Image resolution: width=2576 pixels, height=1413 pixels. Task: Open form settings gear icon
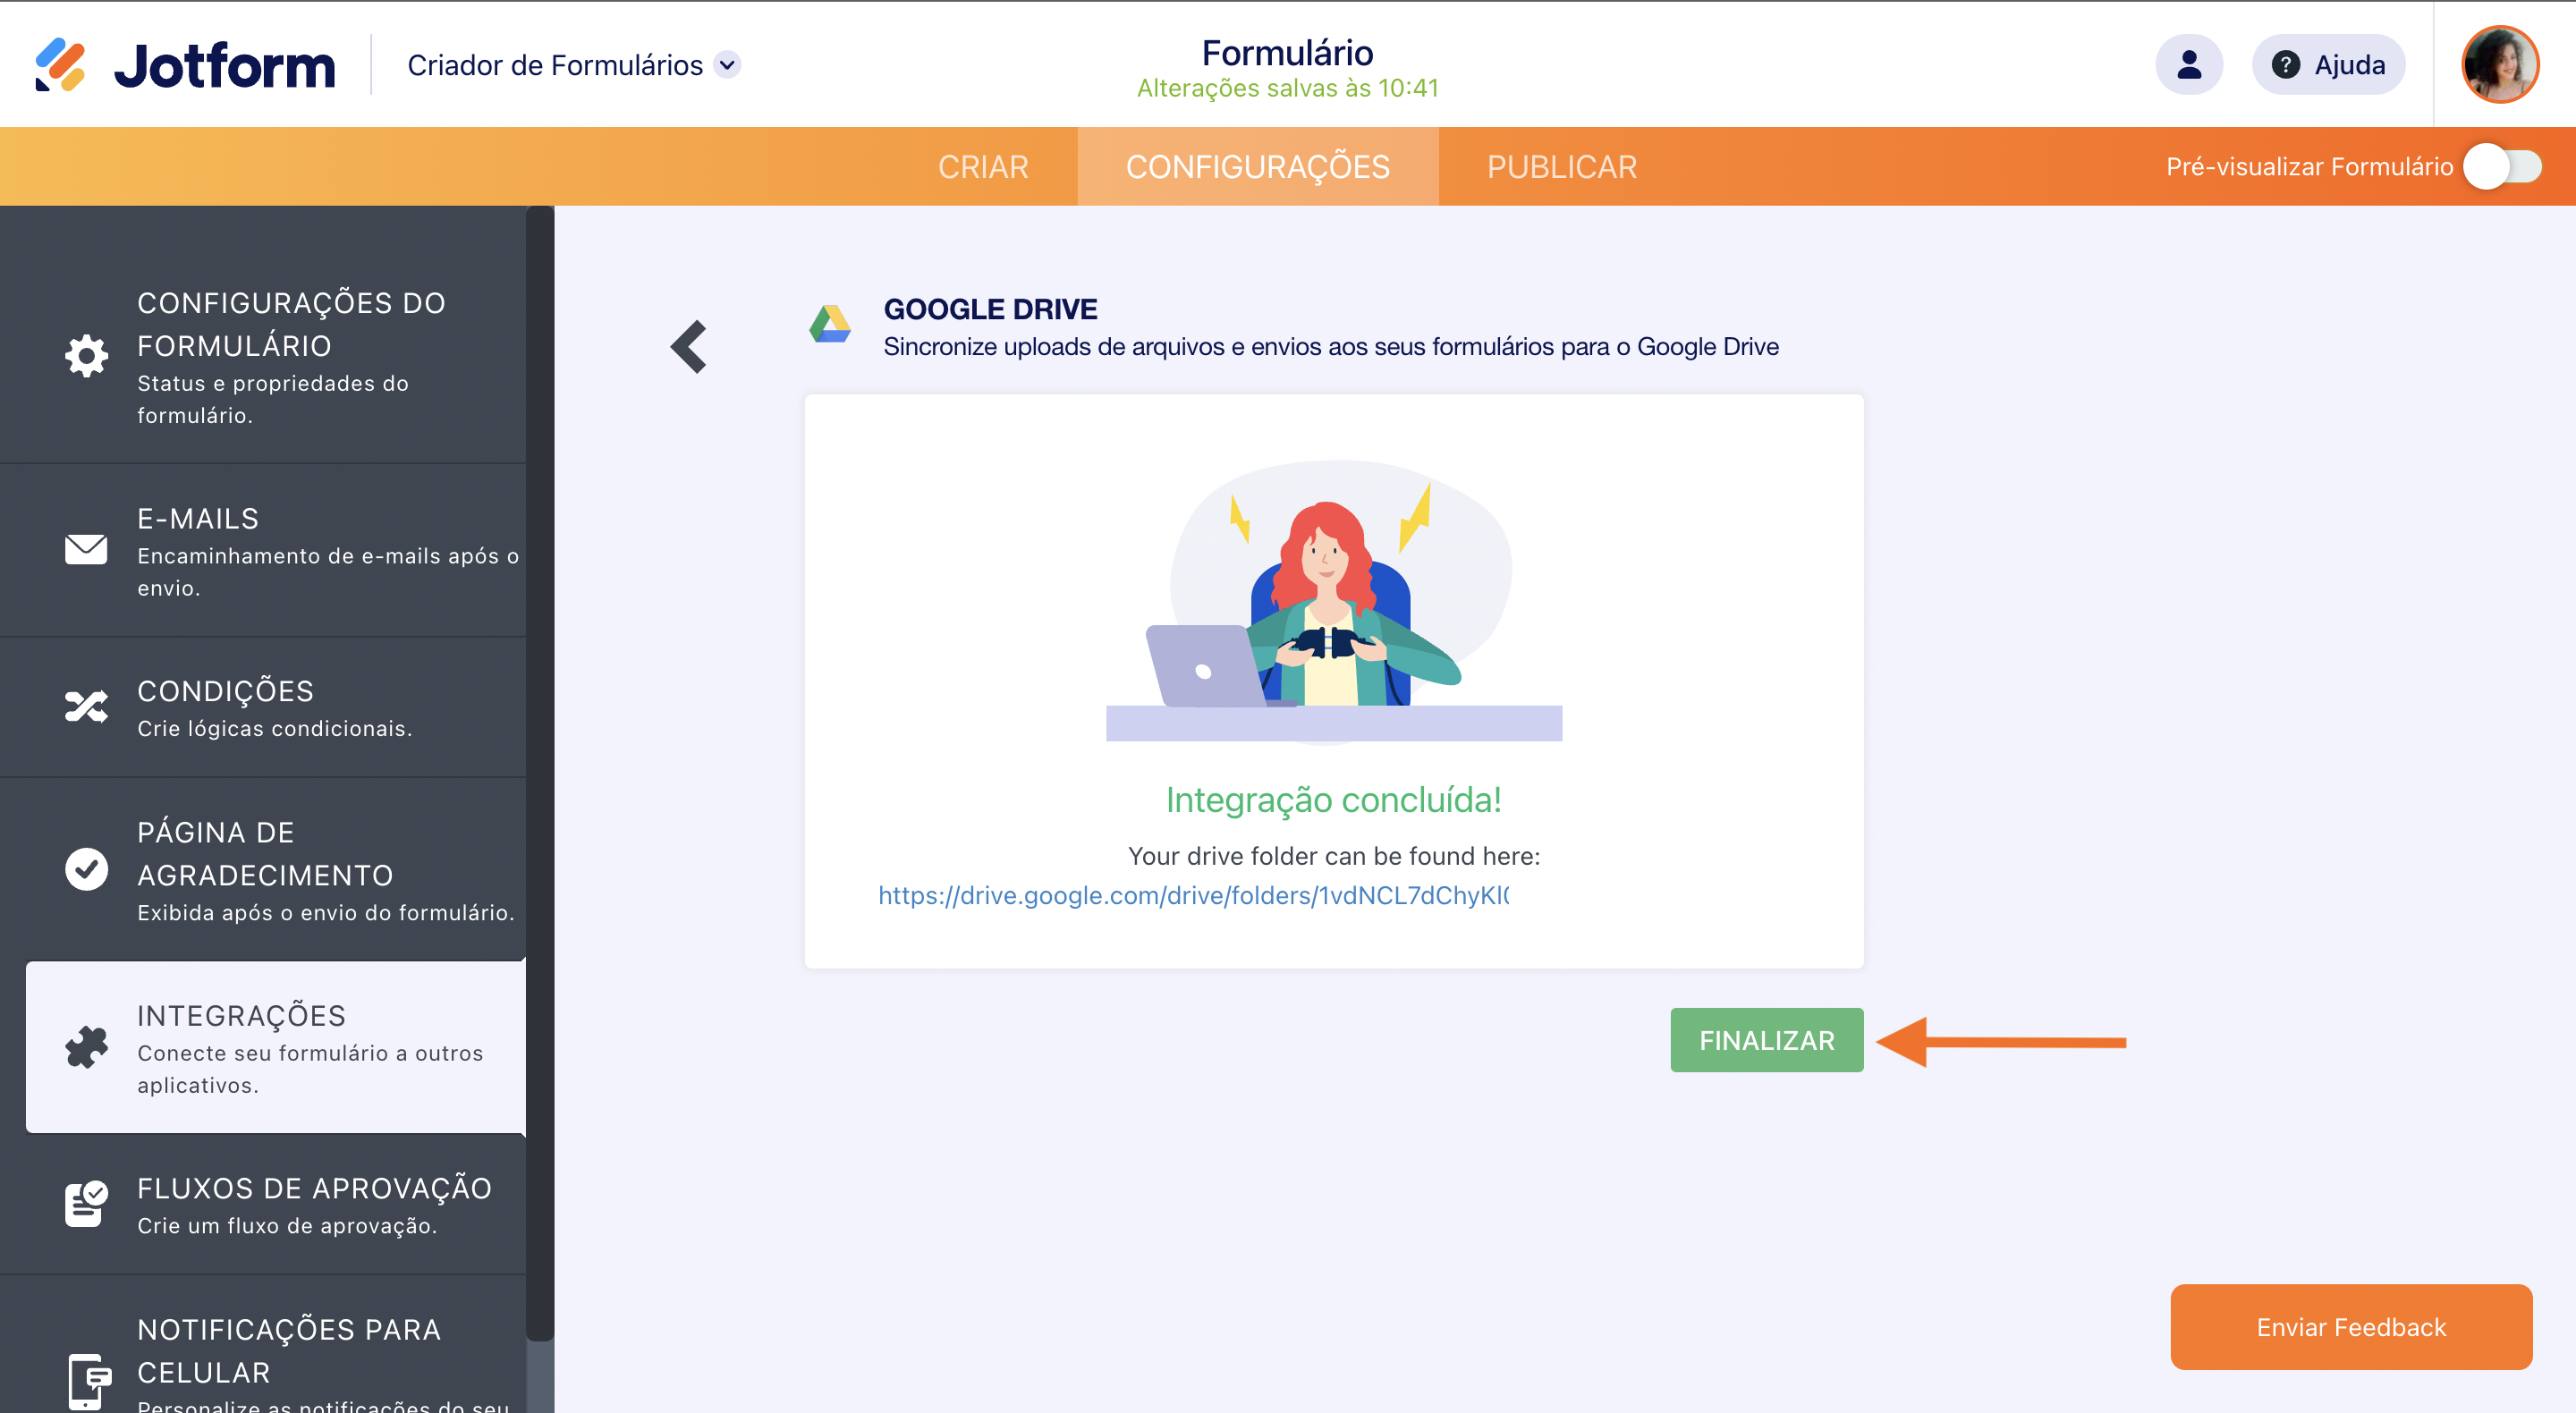point(86,356)
